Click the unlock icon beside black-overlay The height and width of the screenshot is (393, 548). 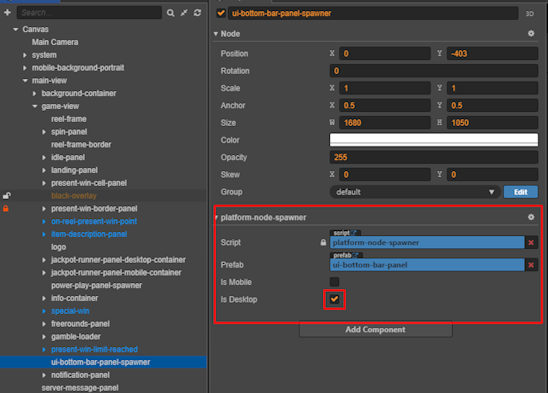(x=7, y=196)
